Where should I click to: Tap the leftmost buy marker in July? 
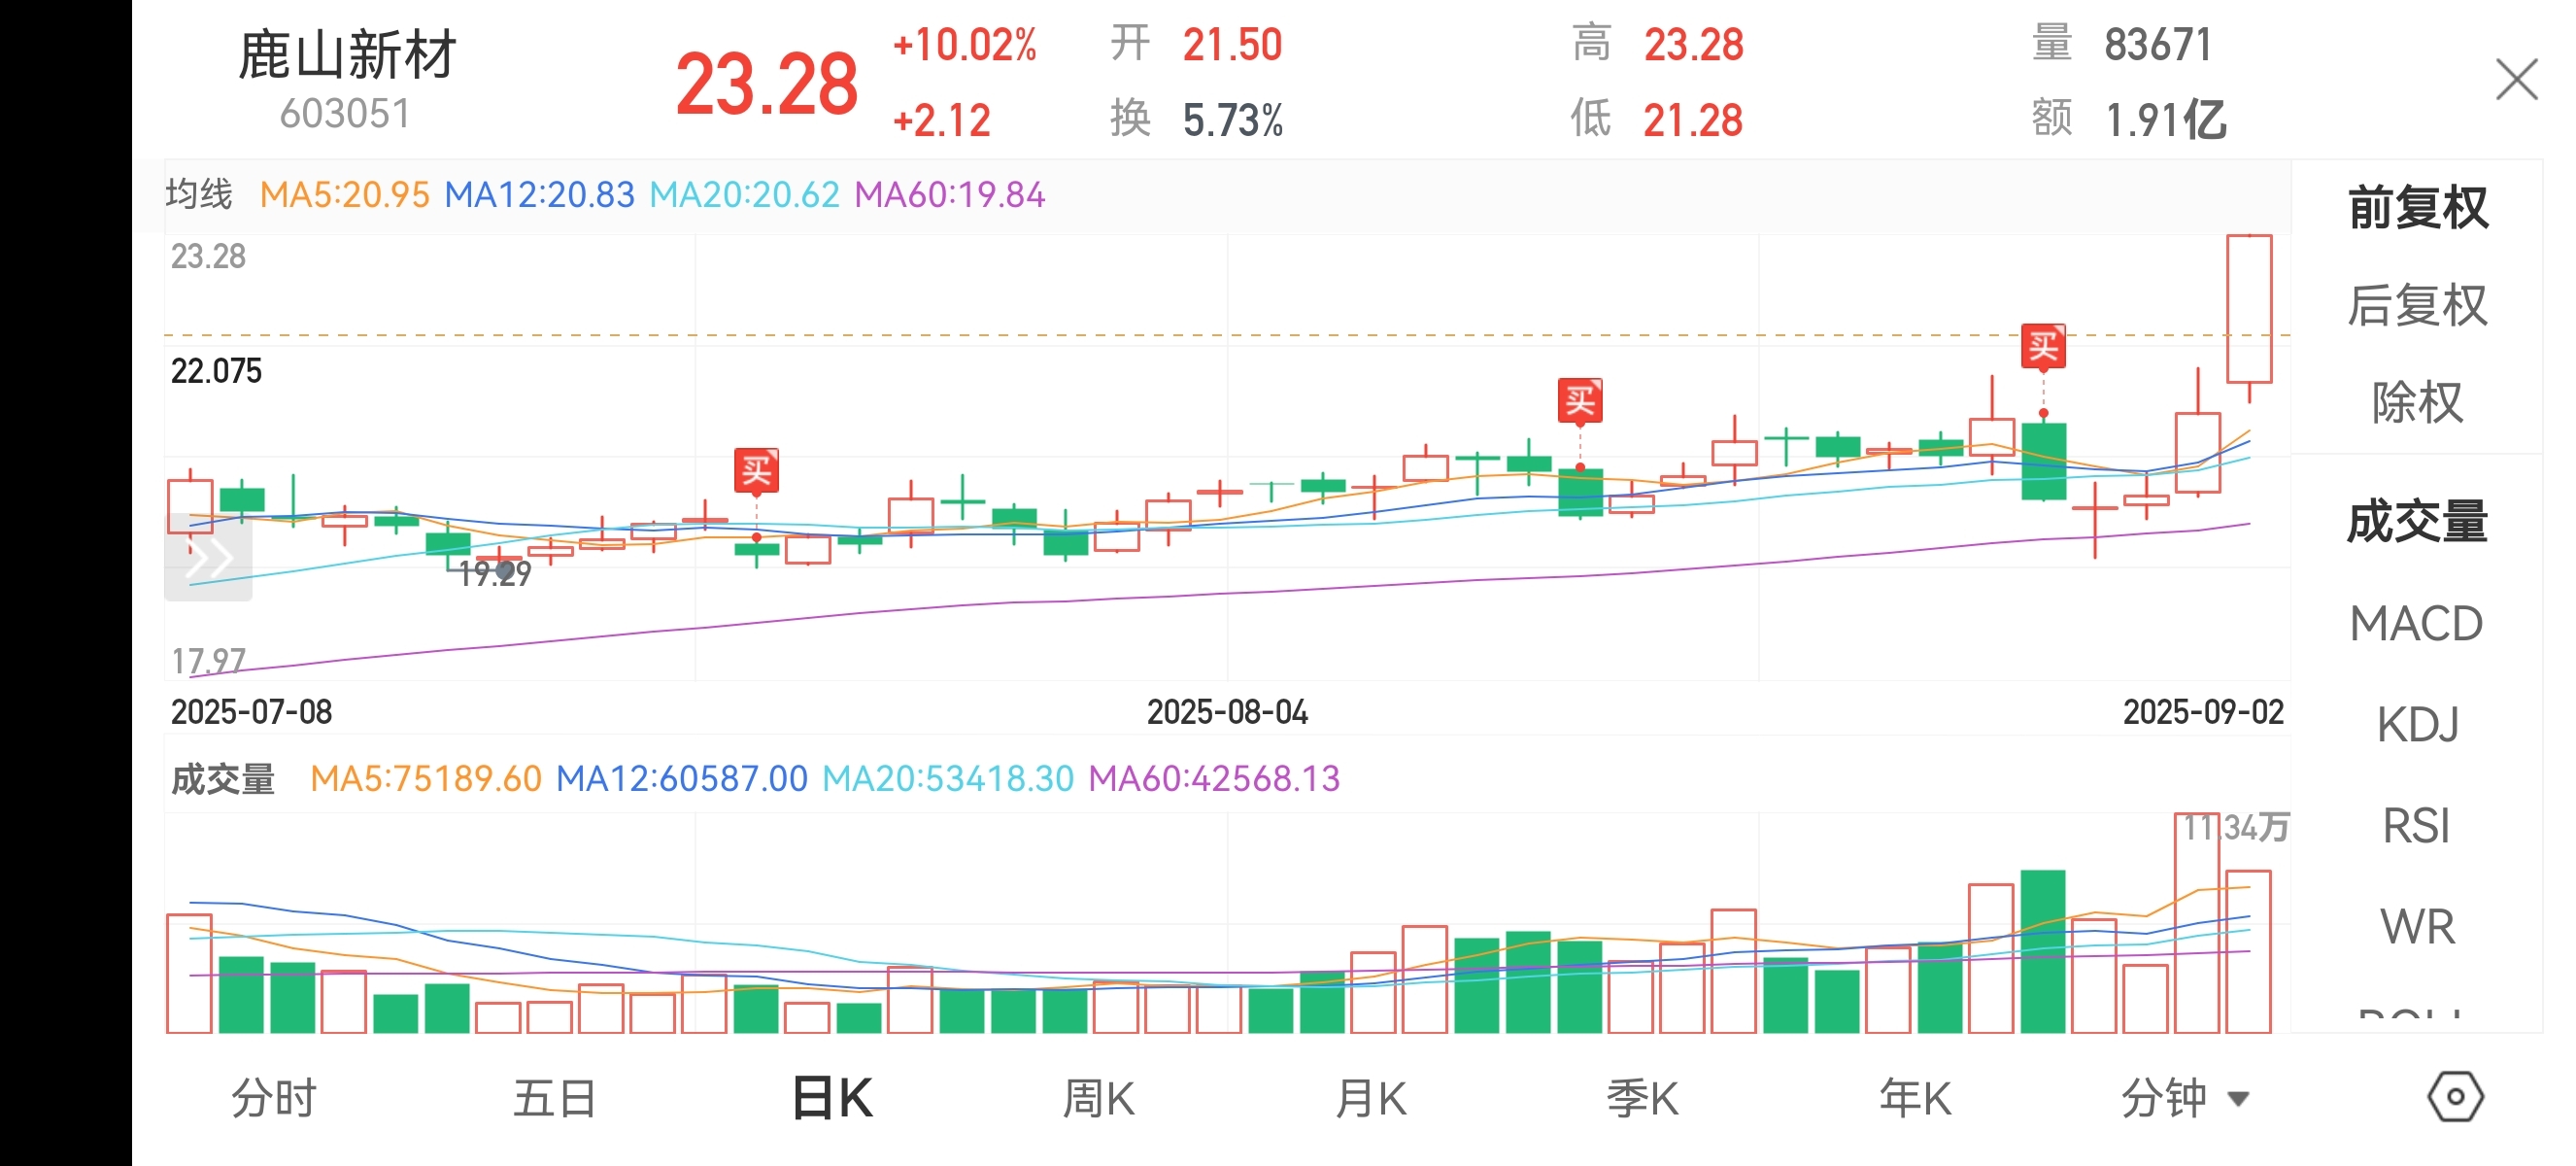click(756, 471)
